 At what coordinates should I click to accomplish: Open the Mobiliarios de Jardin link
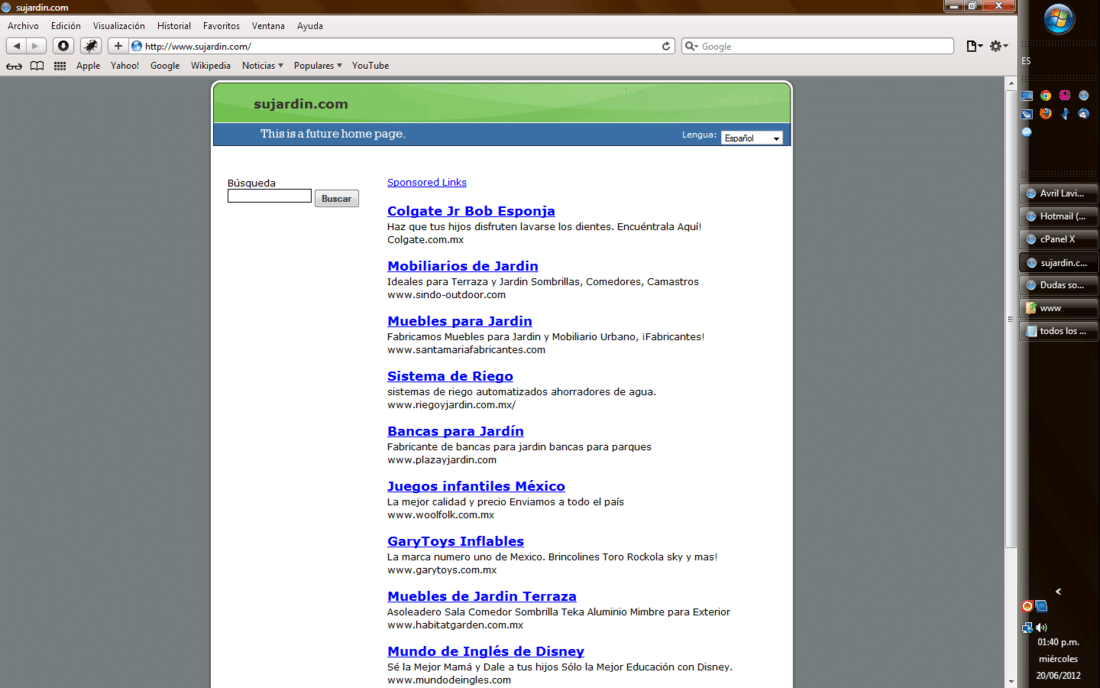coord(462,267)
